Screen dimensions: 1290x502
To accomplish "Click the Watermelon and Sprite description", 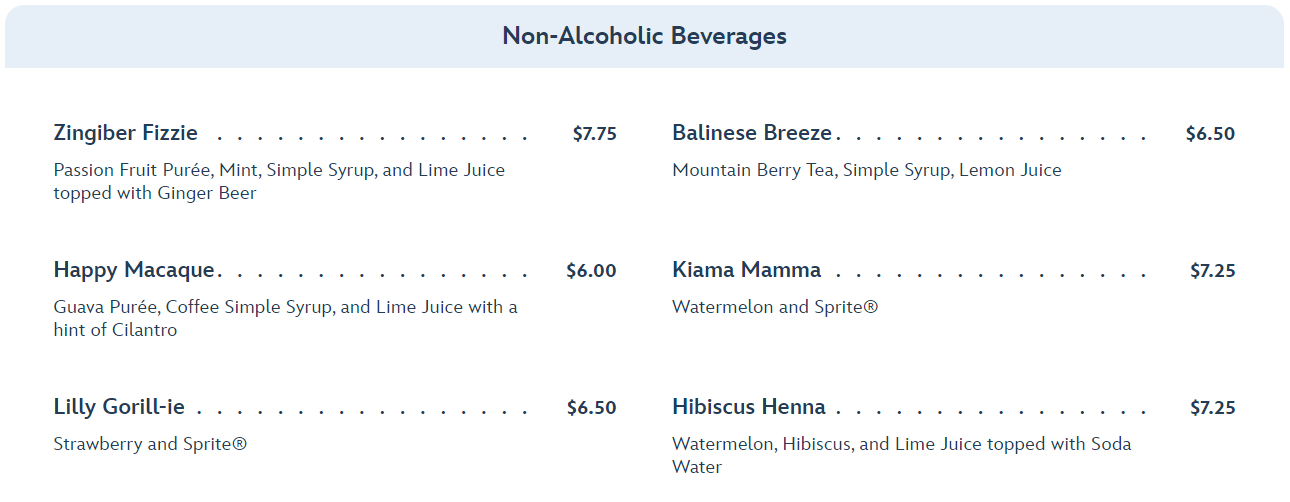I will tap(775, 307).
